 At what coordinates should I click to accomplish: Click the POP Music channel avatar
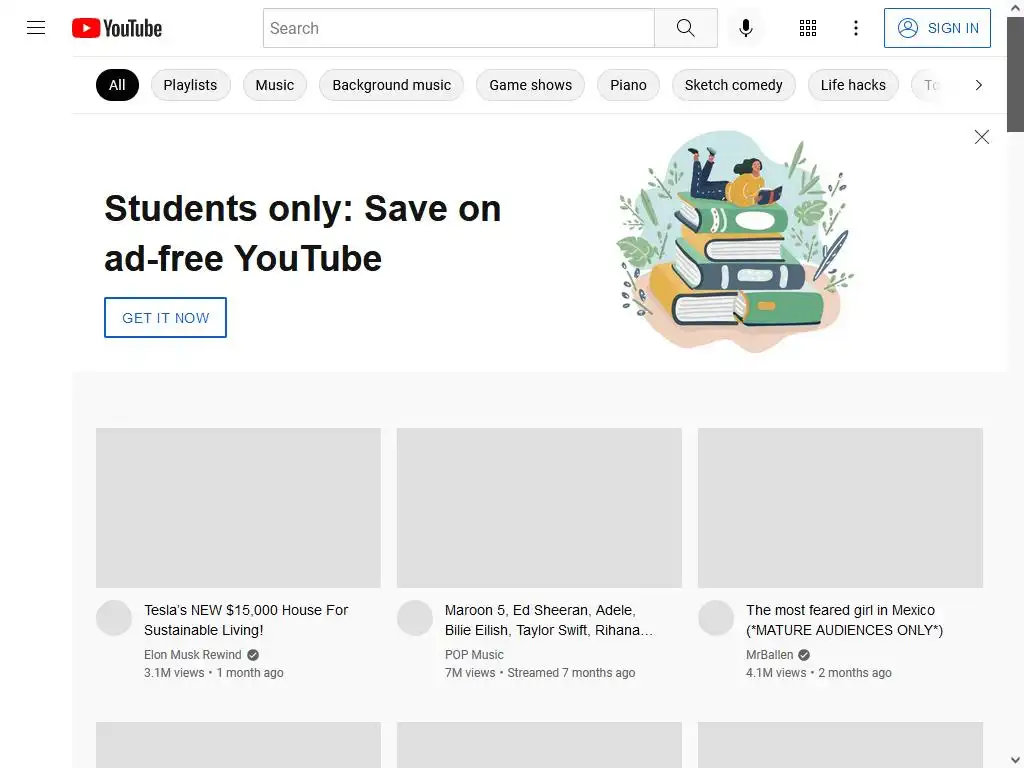[x=415, y=618]
